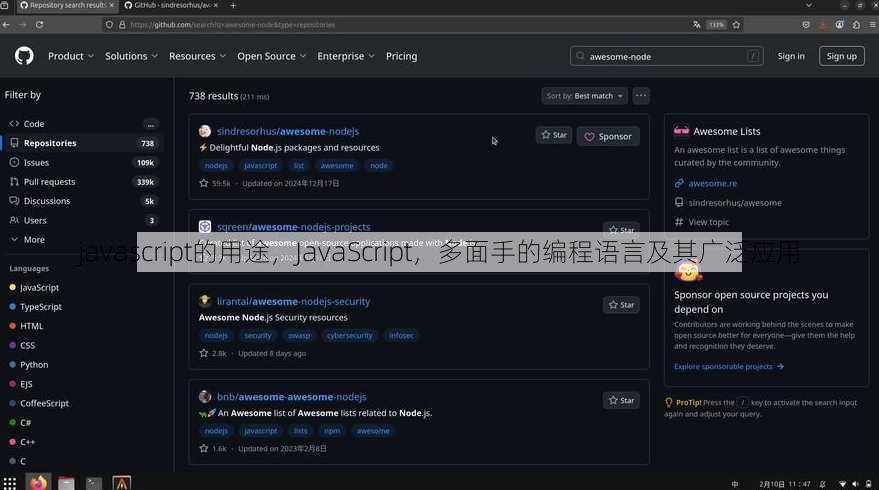Sponsor sindresorhus with the heart button
The width and height of the screenshot is (879, 490).
(x=608, y=136)
